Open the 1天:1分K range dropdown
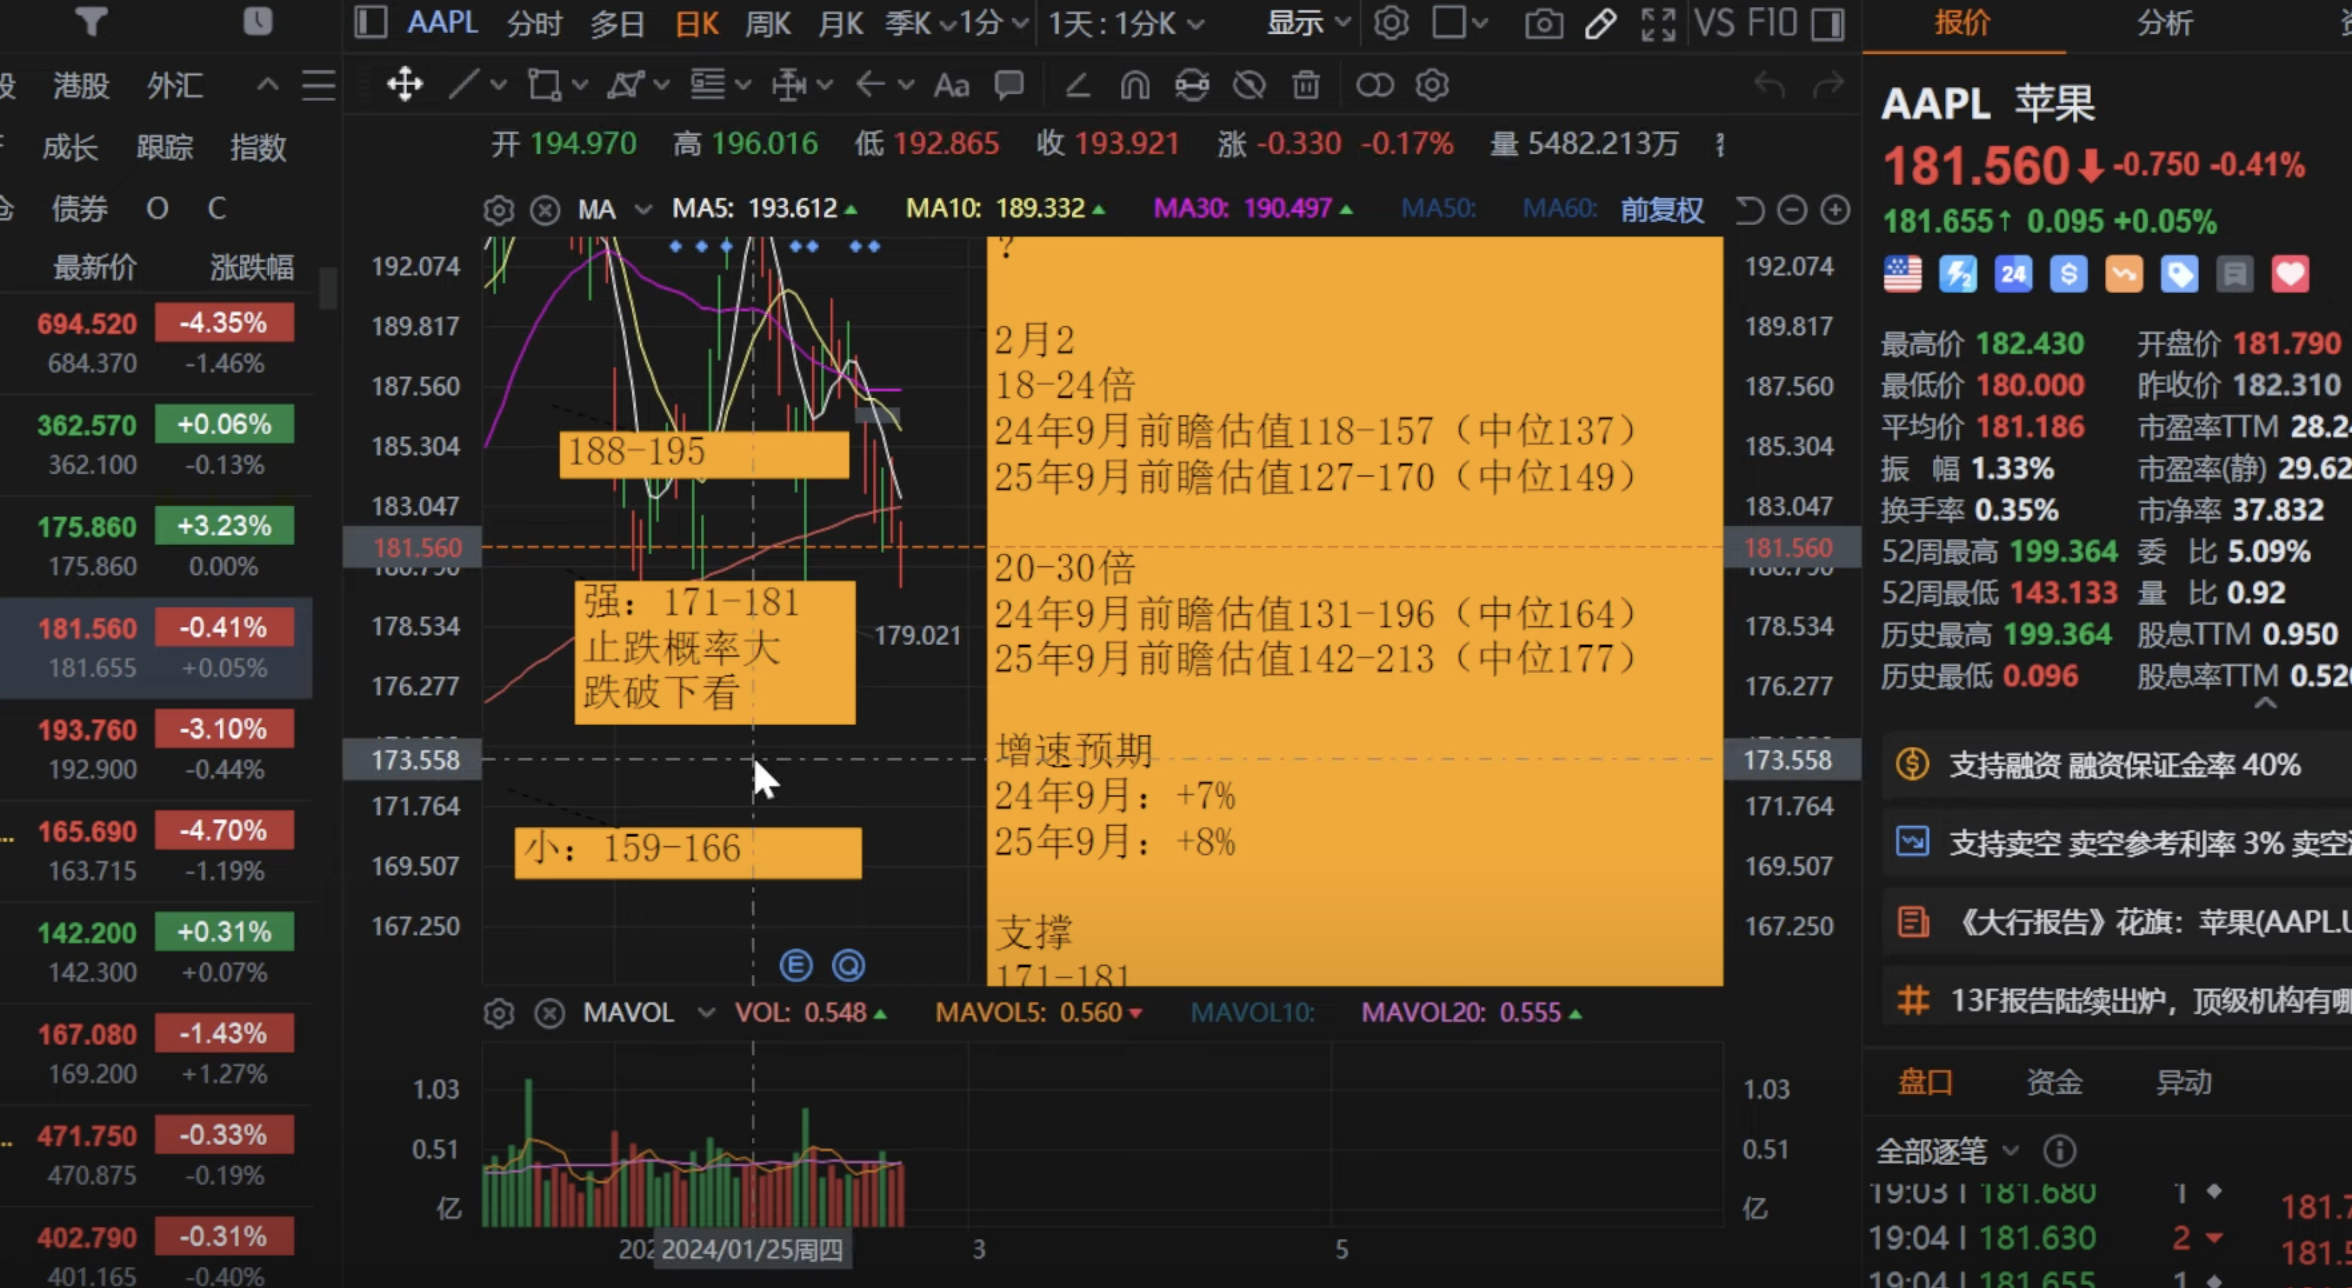2352x1288 pixels. point(1126,23)
